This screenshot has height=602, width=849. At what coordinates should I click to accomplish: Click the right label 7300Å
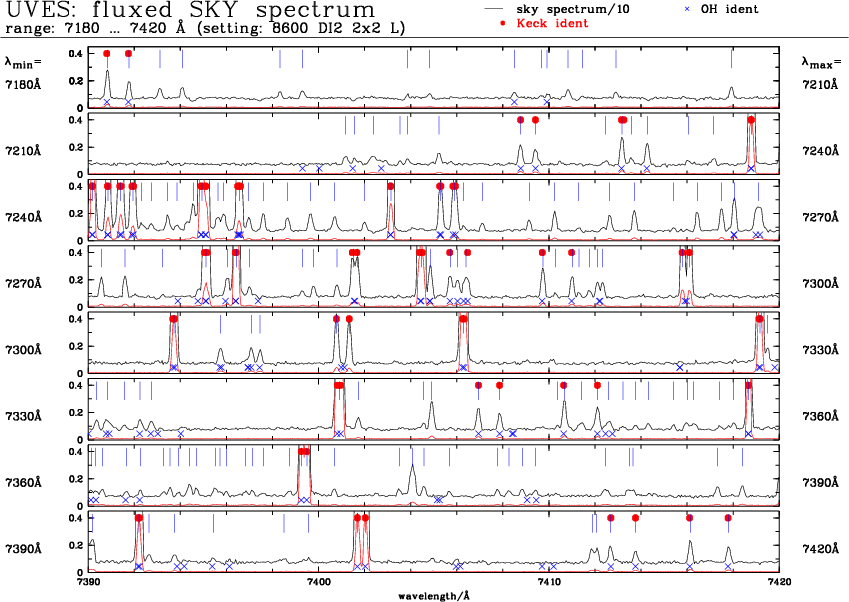point(820,284)
